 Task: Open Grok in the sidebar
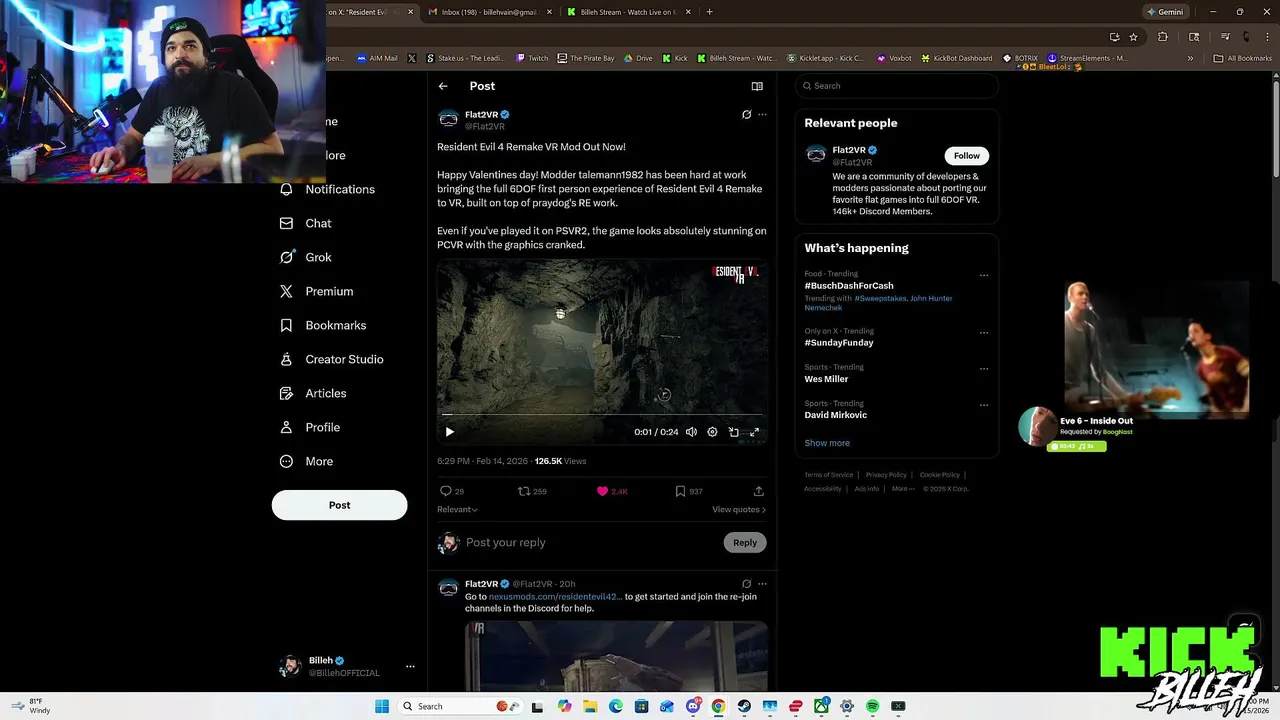(x=306, y=257)
